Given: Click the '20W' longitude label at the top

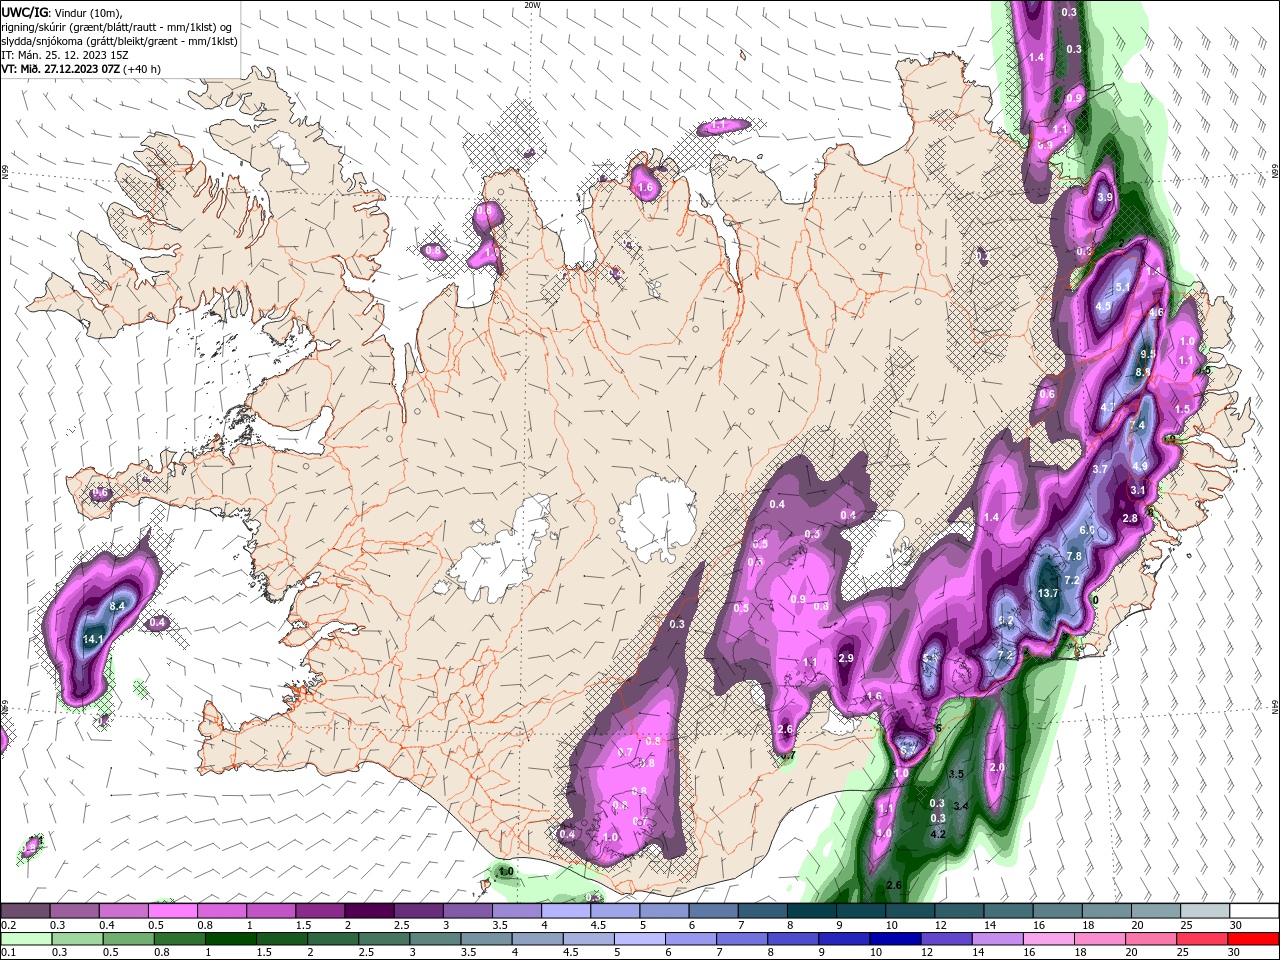Looking at the screenshot, I should pos(532,5).
